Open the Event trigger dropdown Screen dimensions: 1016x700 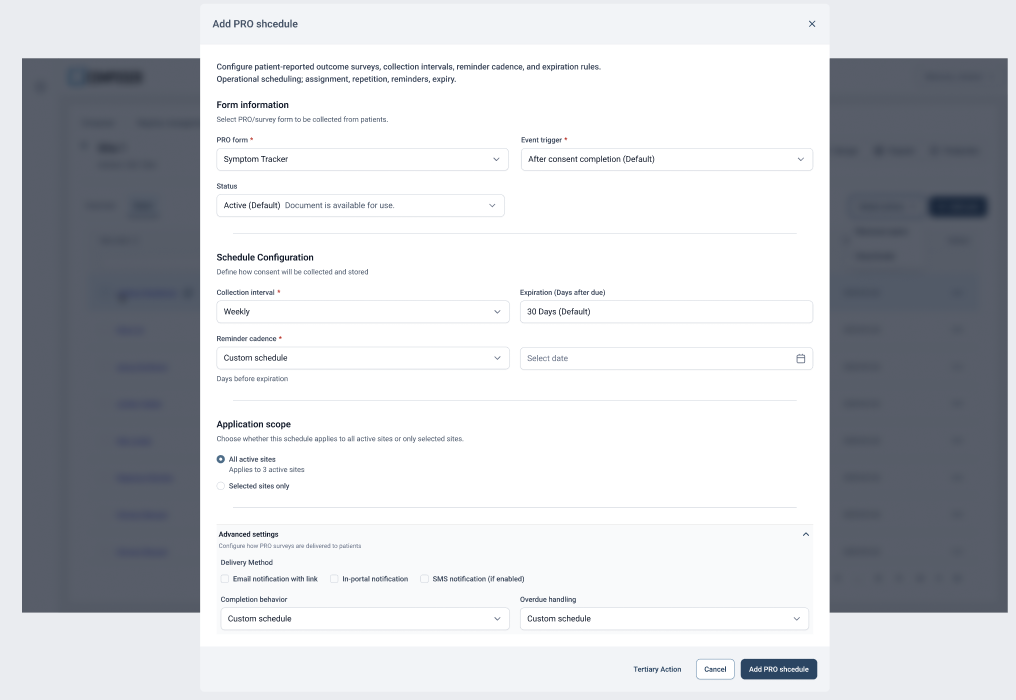(x=667, y=159)
